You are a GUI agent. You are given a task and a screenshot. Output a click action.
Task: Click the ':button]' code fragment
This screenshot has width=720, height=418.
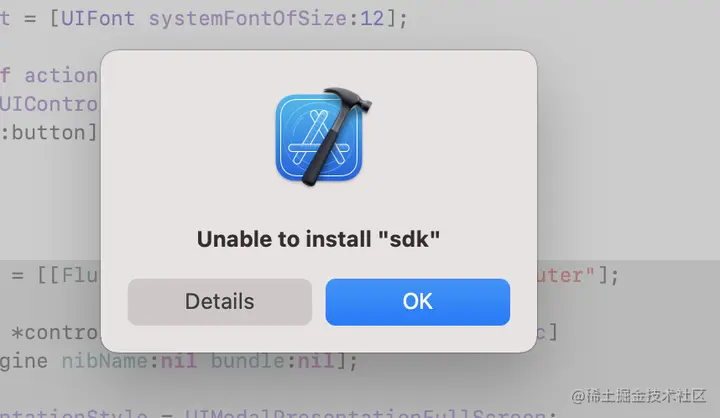(x=49, y=133)
